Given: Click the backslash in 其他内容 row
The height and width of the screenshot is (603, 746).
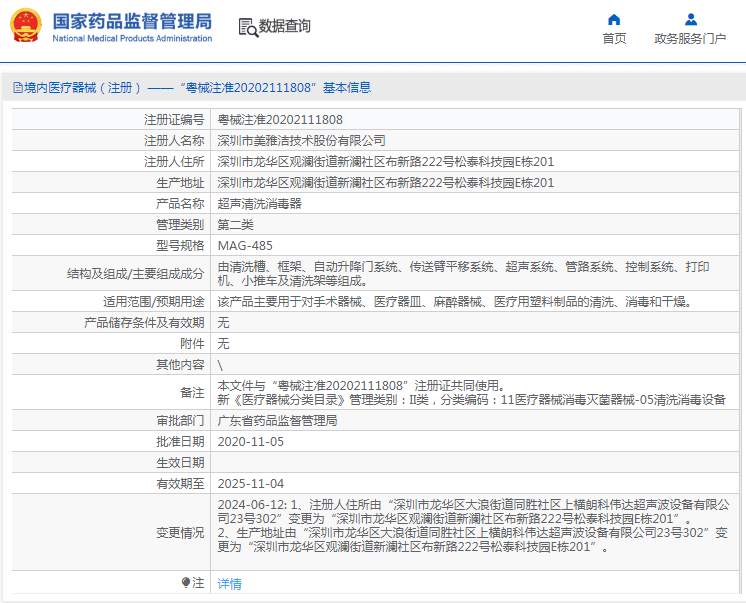Looking at the screenshot, I should pos(220,365).
